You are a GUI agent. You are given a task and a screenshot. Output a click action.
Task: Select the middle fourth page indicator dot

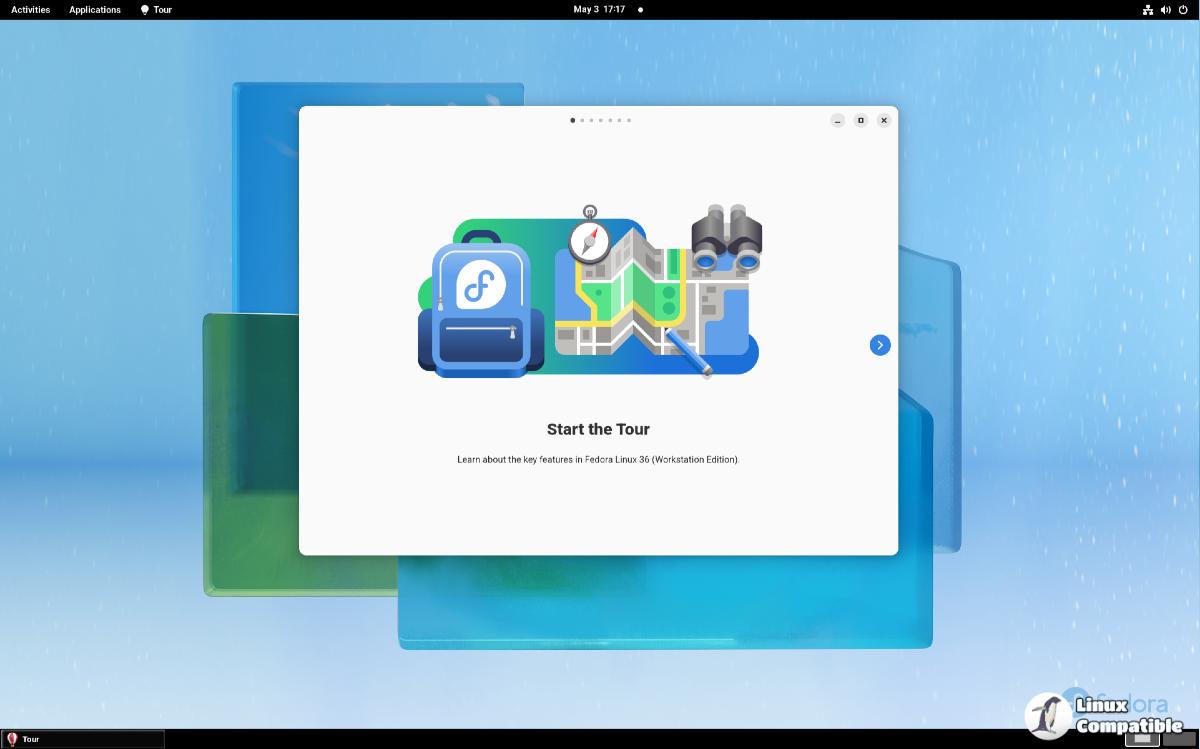(601, 120)
